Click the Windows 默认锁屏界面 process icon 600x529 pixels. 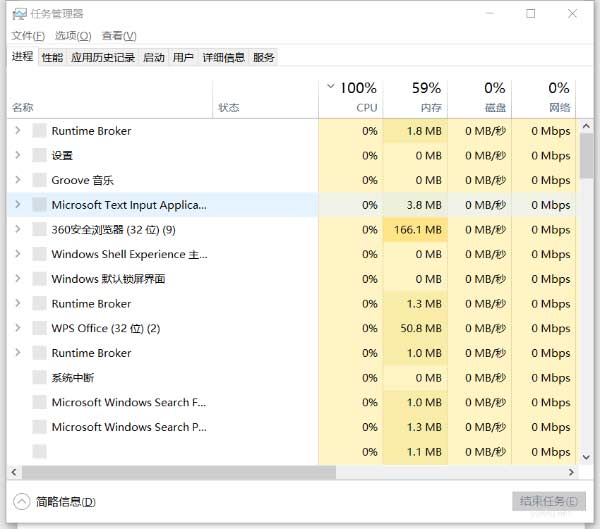pos(40,279)
